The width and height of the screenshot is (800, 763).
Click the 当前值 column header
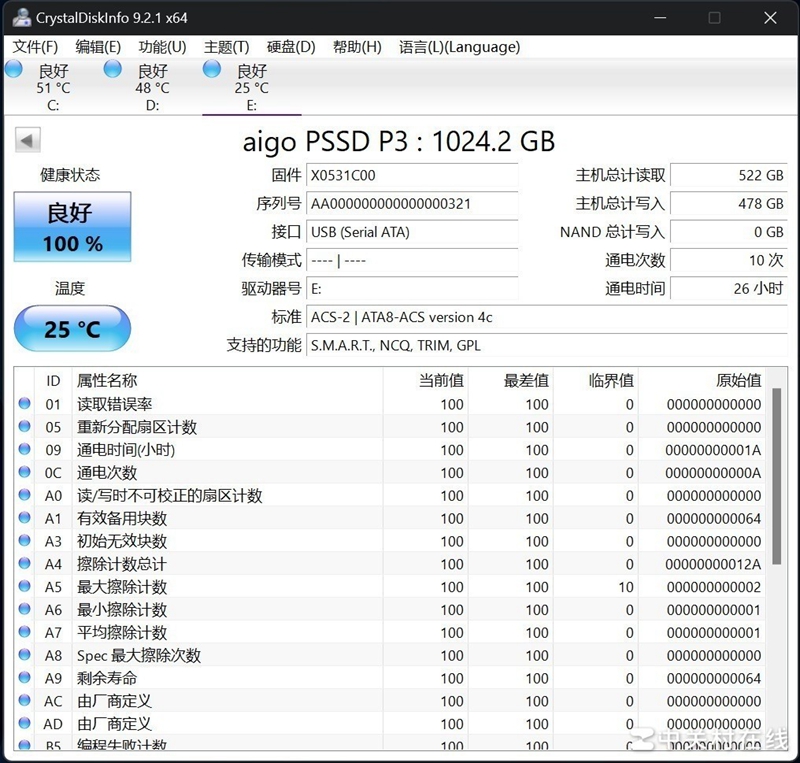coord(426,380)
